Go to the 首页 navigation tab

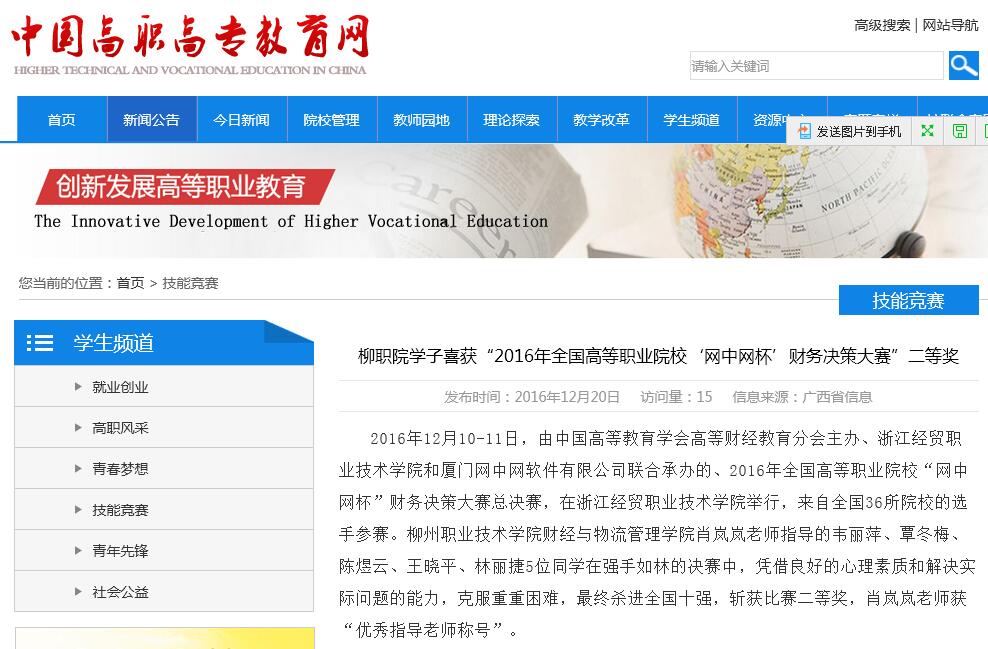coord(62,120)
